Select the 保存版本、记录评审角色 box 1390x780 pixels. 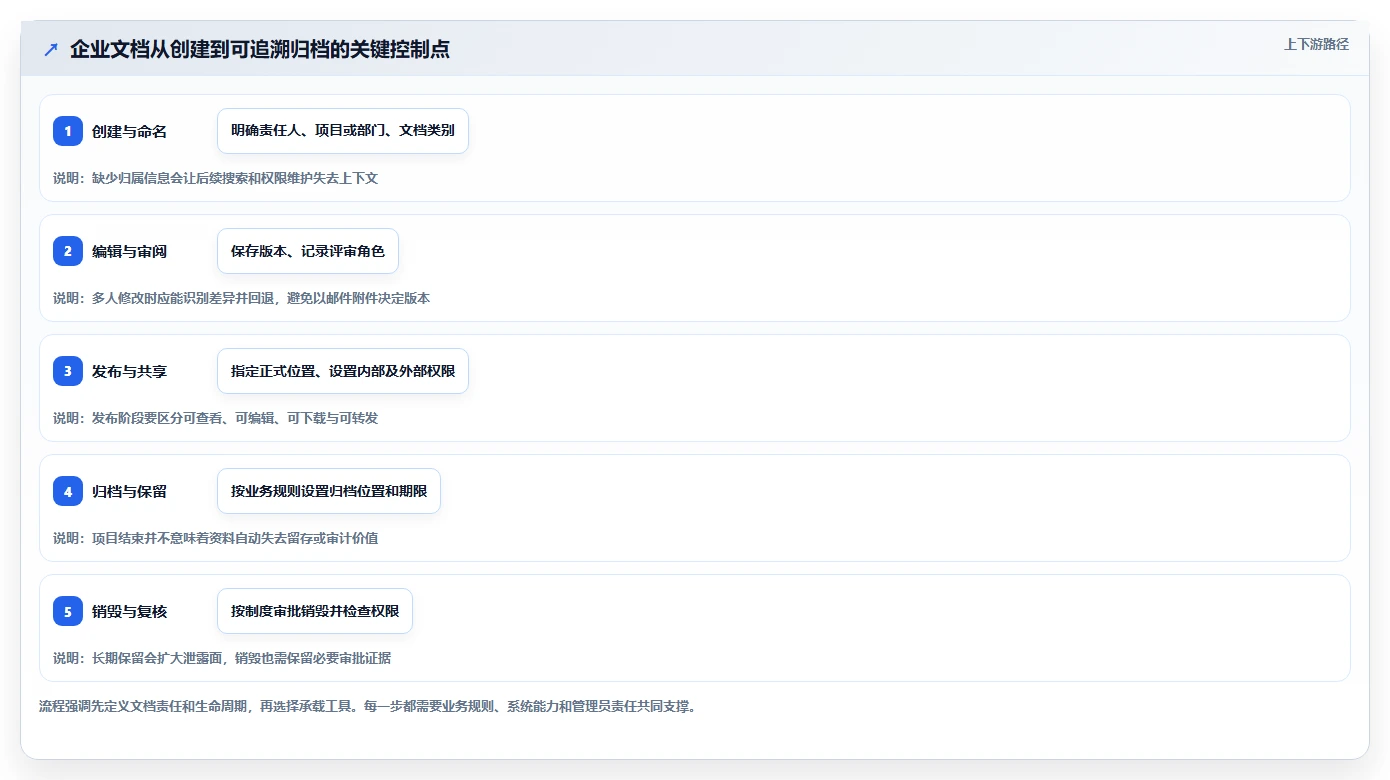[308, 251]
